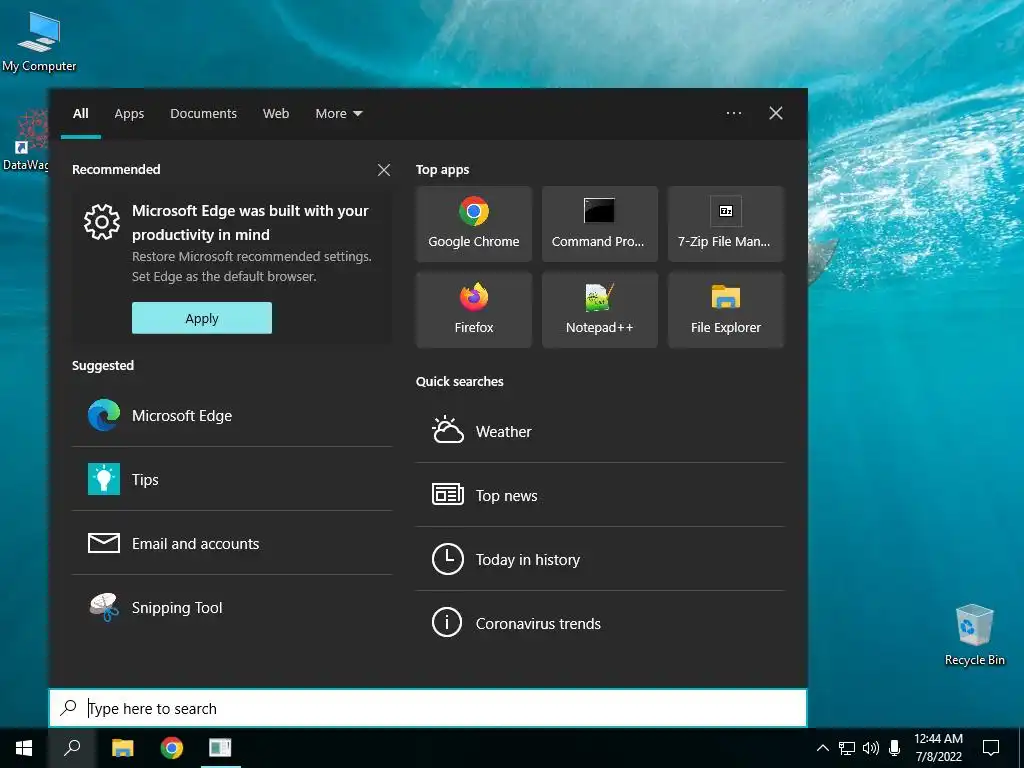Show hidden icons tray chevron
Viewport: 1024px width, 768px height.
(x=823, y=748)
